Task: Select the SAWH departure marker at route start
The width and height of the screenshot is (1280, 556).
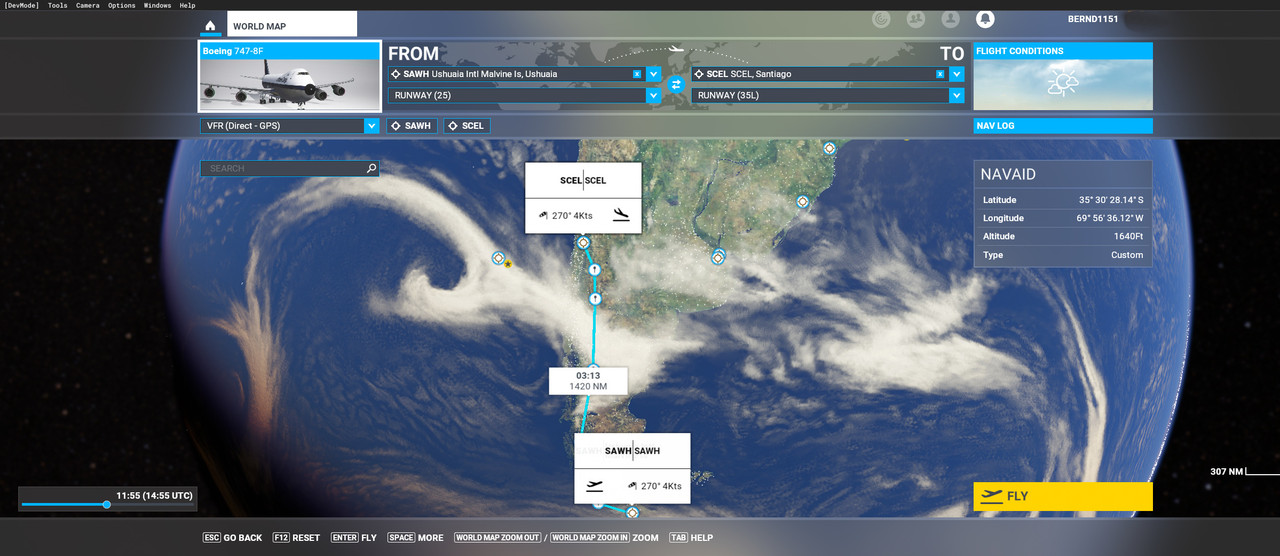Action: tap(632, 512)
